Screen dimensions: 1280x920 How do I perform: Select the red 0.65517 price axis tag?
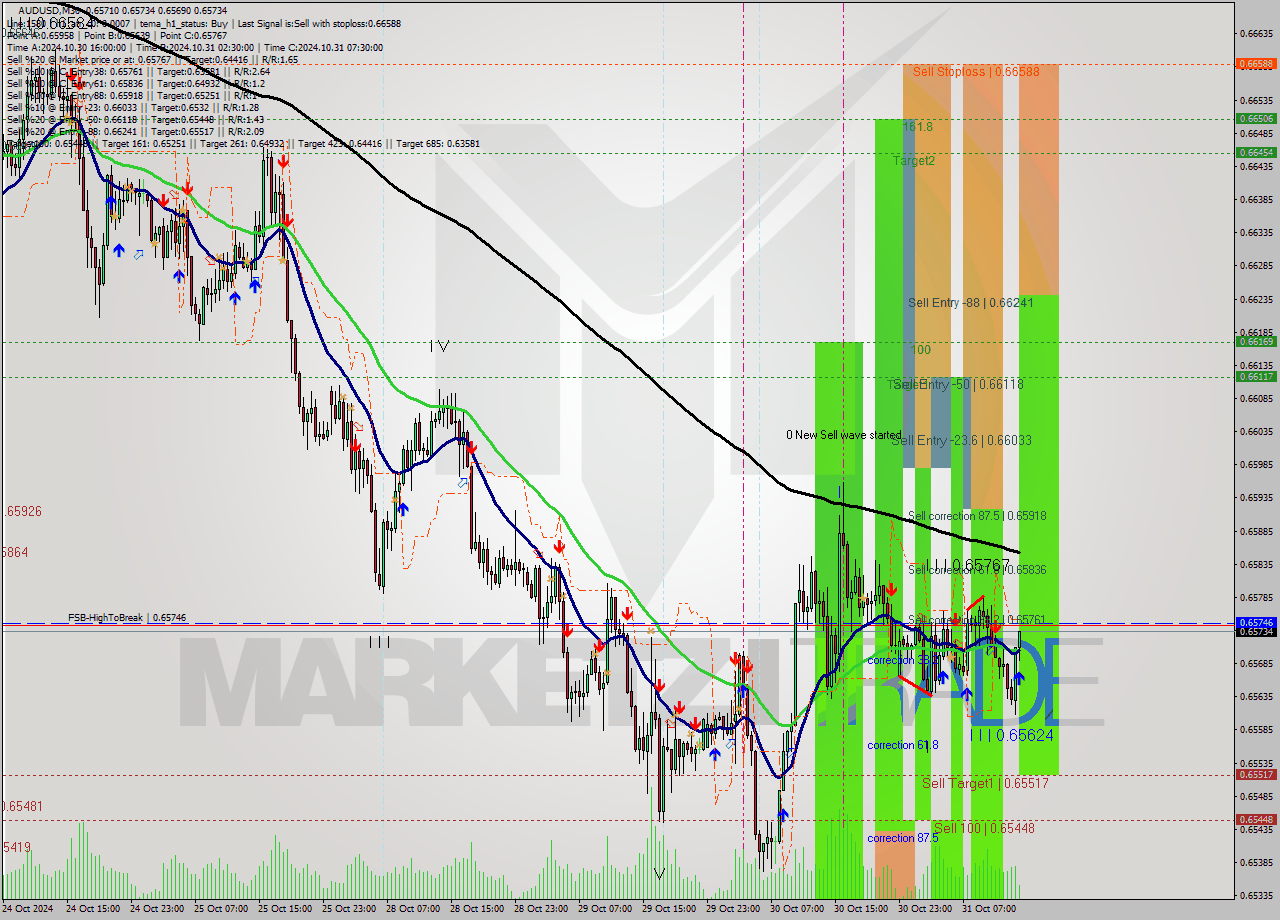(x=1256, y=775)
